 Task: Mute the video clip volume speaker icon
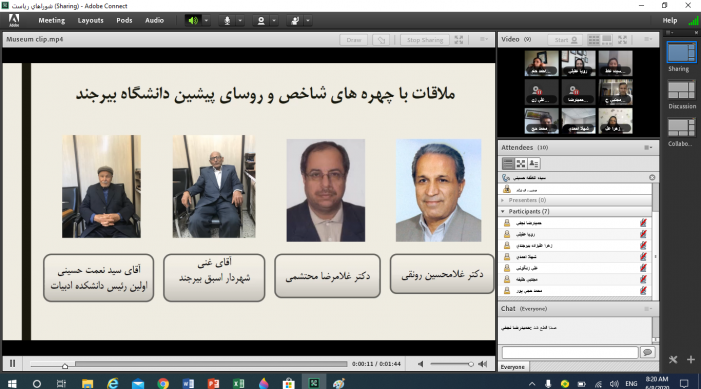[421, 364]
